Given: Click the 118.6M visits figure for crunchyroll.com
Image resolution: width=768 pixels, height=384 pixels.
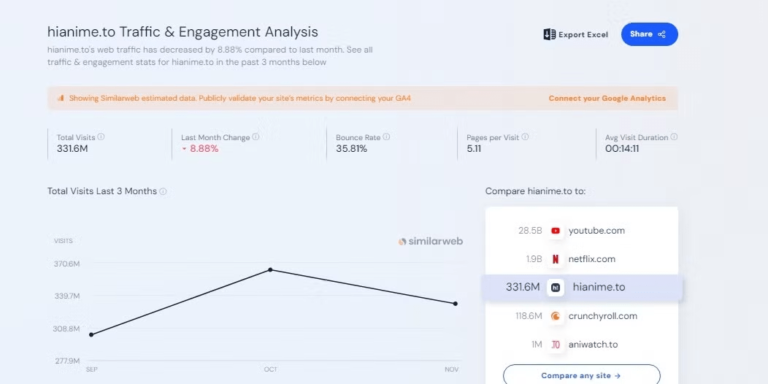Looking at the screenshot, I should coord(528,316).
